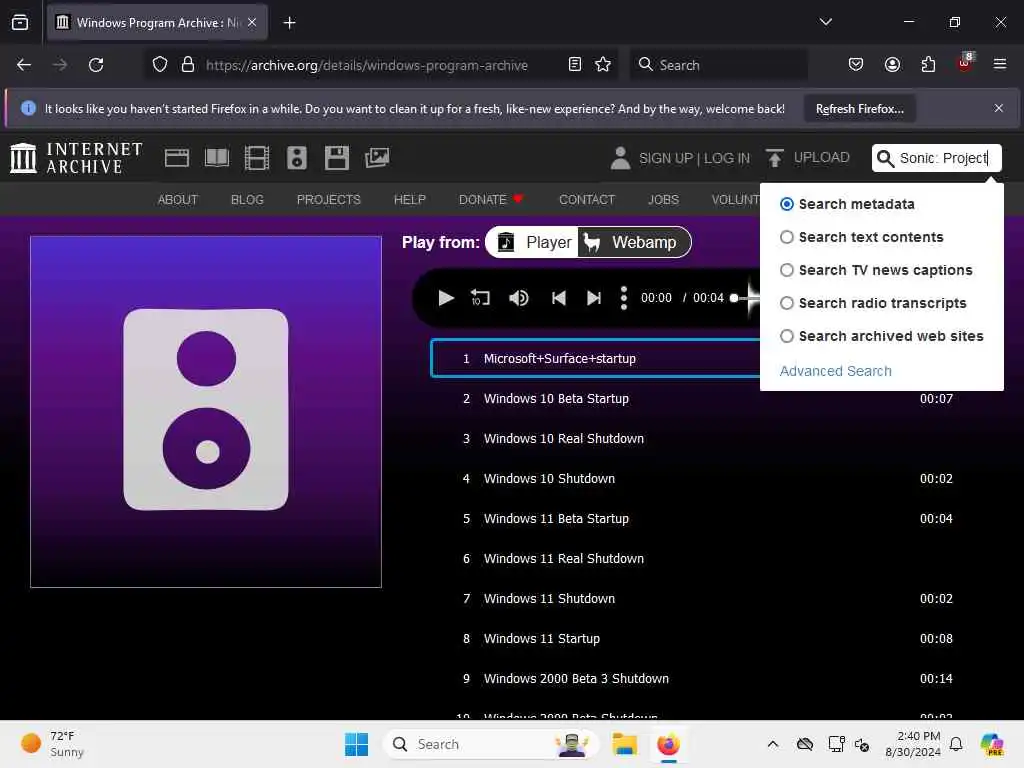Viewport: 1024px width, 768px height.
Task: Switch playback to Webamp
Action: tap(634, 242)
